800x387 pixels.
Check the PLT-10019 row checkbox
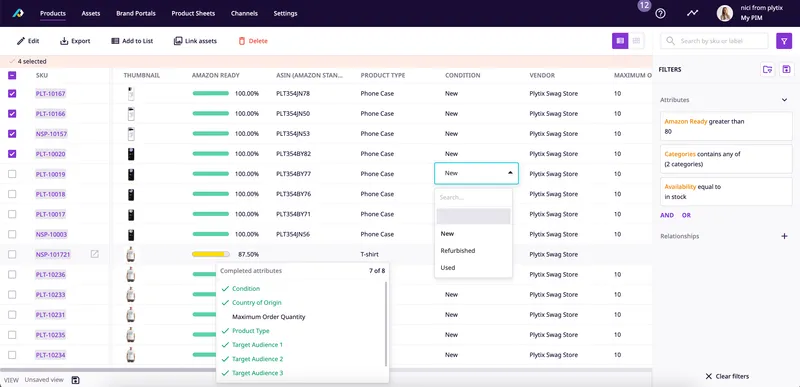(x=12, y=174)
